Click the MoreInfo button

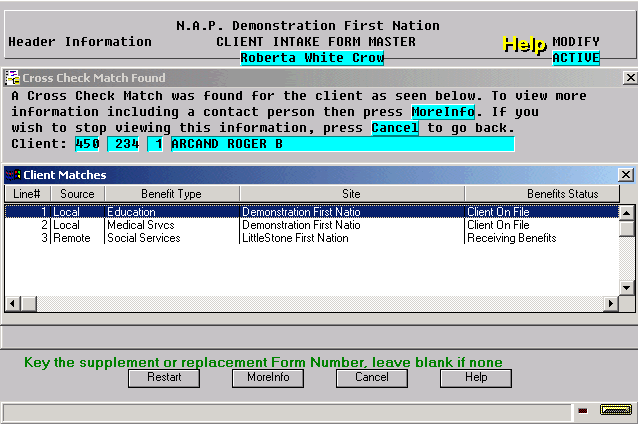tap(268, 378)
